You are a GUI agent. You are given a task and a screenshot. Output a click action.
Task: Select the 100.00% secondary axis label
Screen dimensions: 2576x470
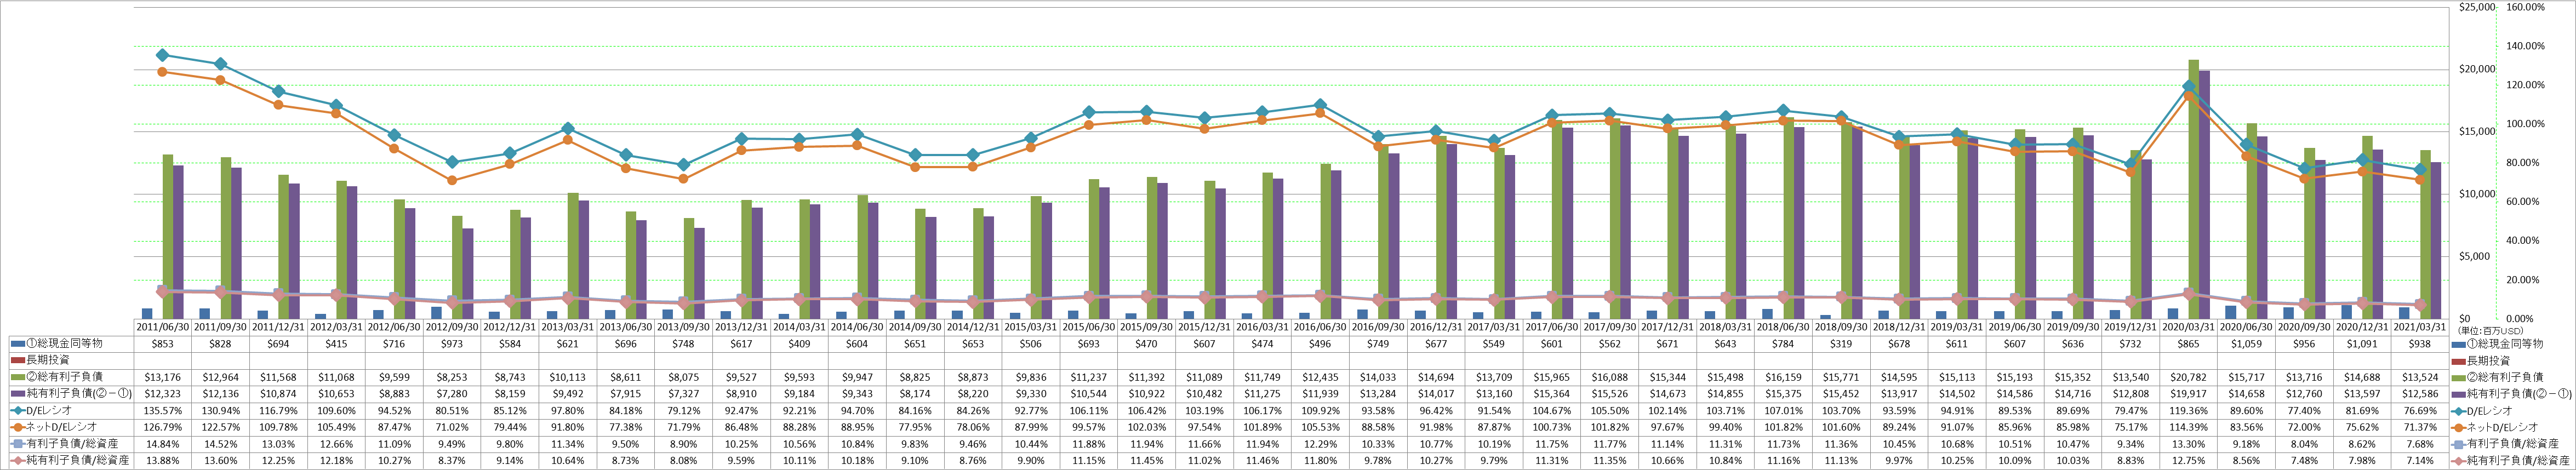[2525, 124]
